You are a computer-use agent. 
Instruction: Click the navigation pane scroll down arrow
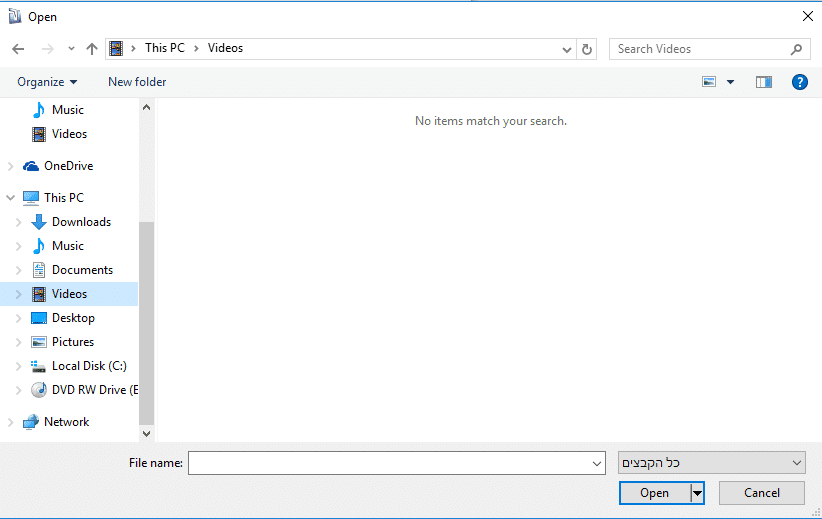[x=147, y=434]
